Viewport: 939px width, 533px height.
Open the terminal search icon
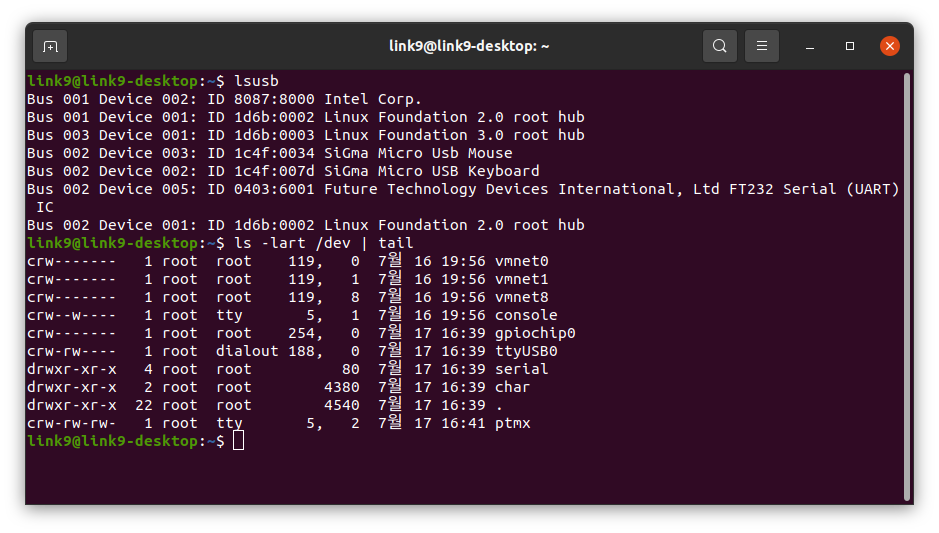(x=720, y=46)
